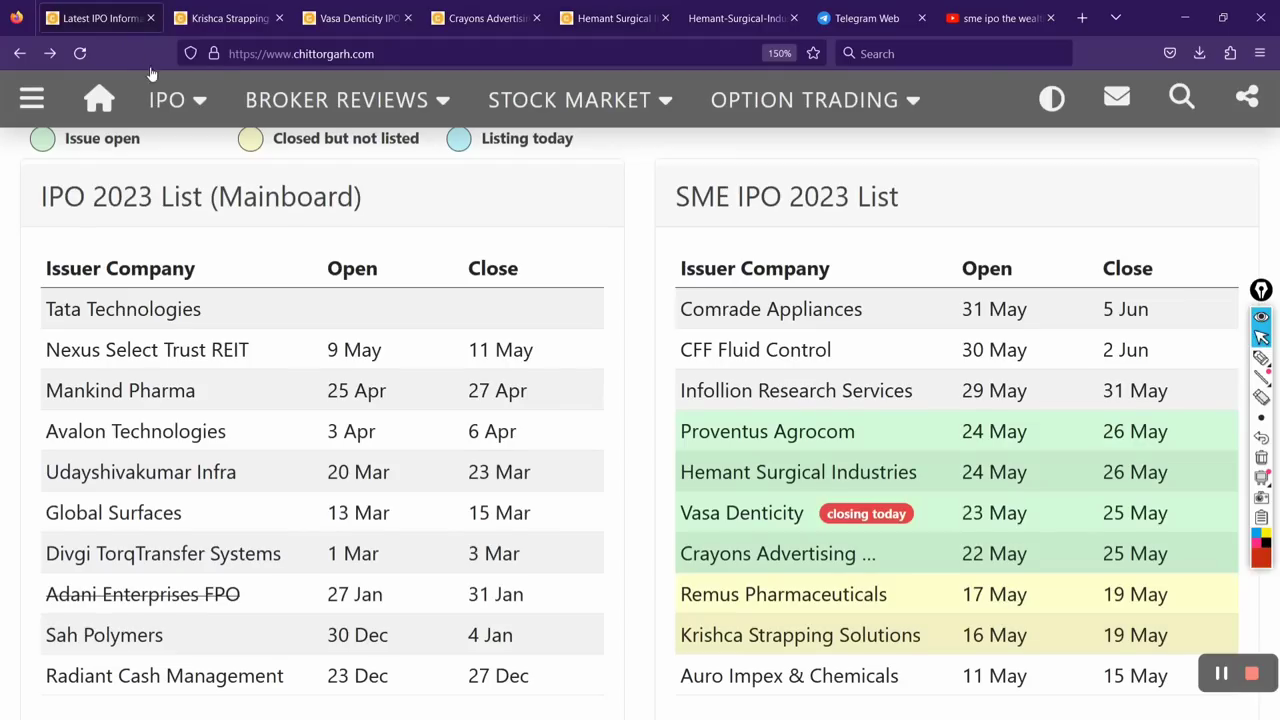
Task: Take a screenshot with the camera icon
Action: pyautogui.click(x=1261, y=498)
